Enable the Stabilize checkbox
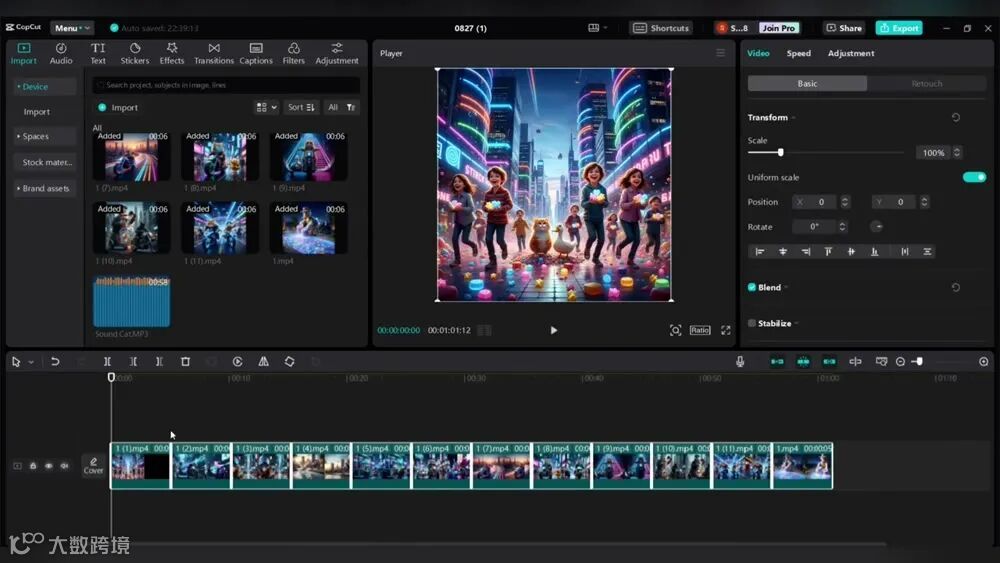 click(752, 323)
